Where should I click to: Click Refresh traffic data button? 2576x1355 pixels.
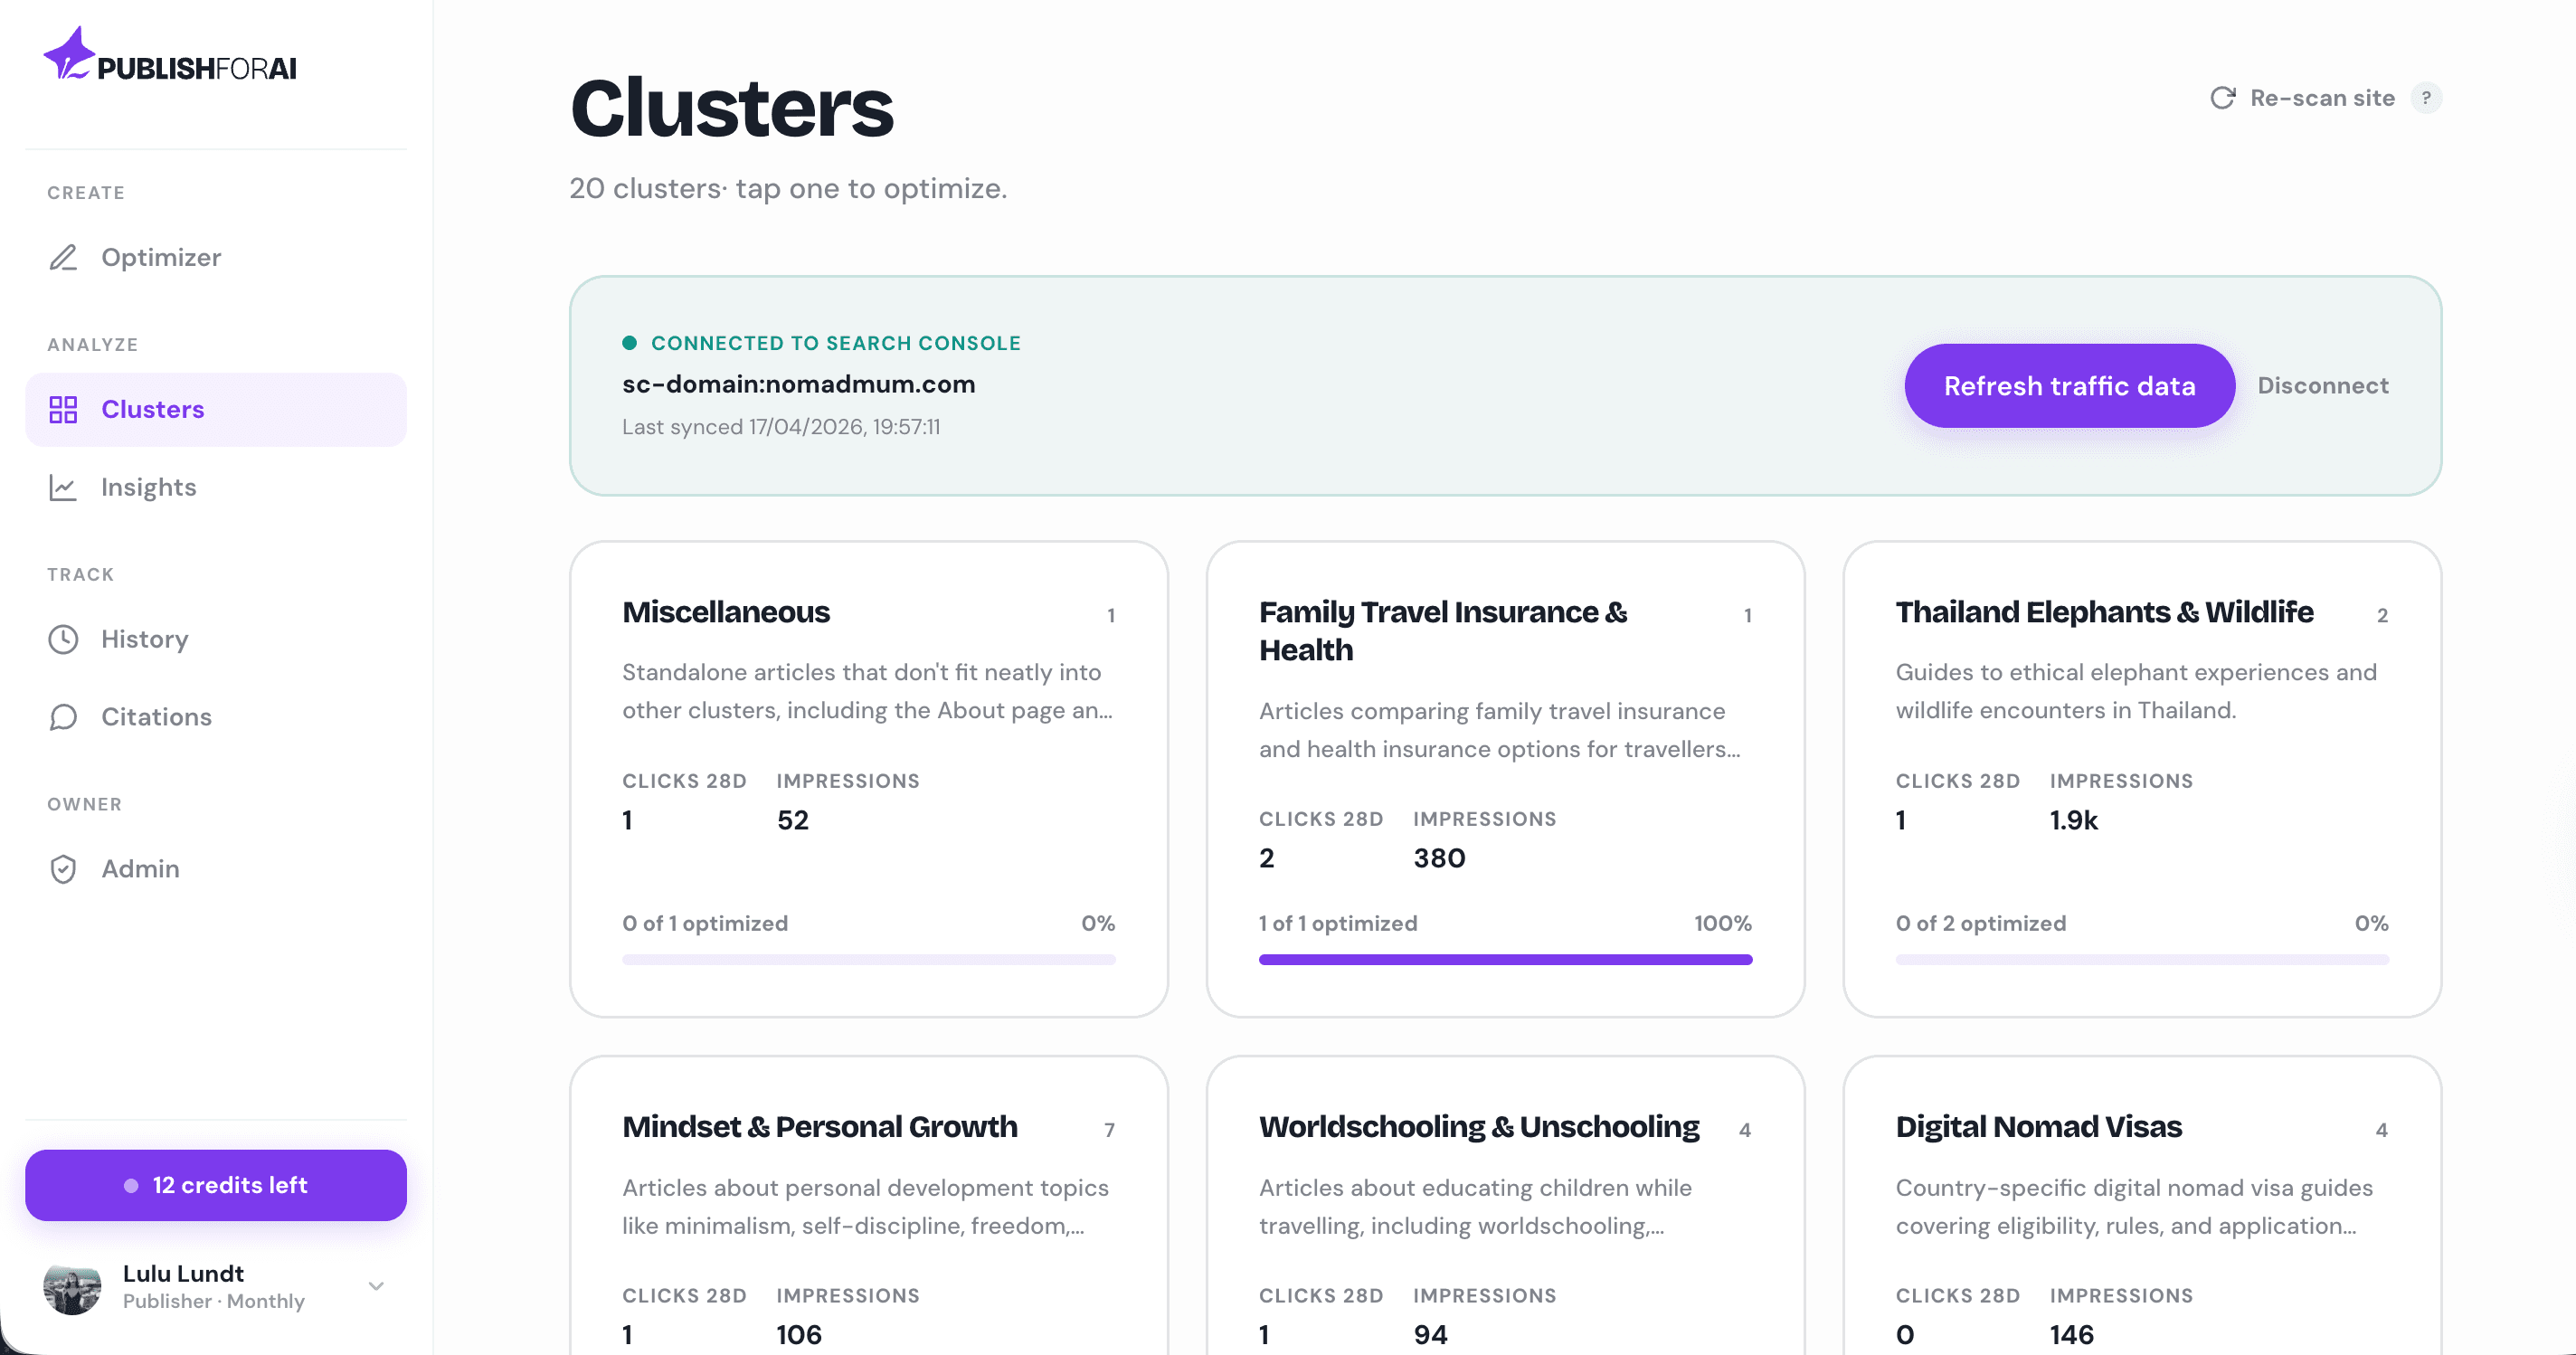pos(2069,386)
